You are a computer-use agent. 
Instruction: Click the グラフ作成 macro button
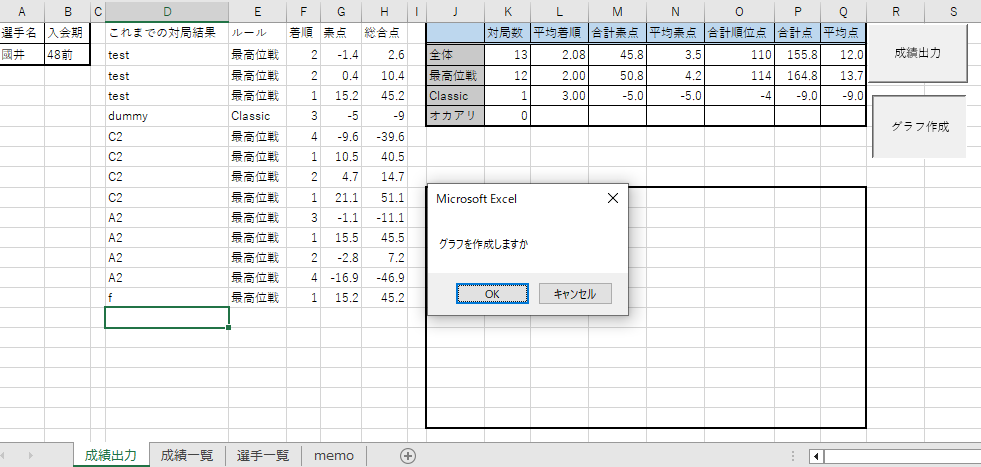920,126
